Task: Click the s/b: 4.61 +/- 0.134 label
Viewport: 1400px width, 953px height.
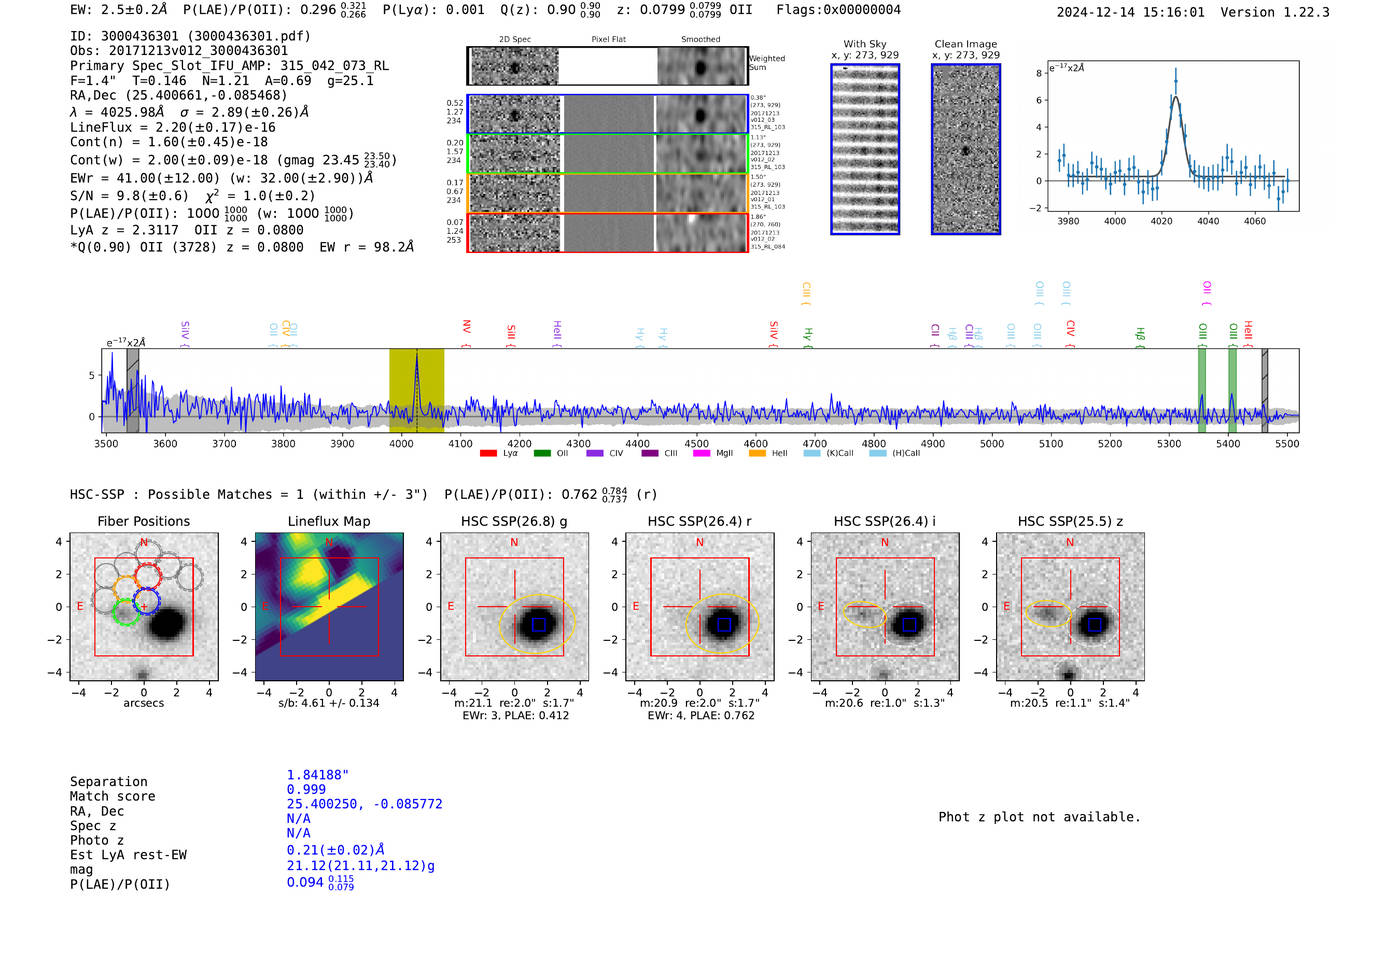Action: 329,703
